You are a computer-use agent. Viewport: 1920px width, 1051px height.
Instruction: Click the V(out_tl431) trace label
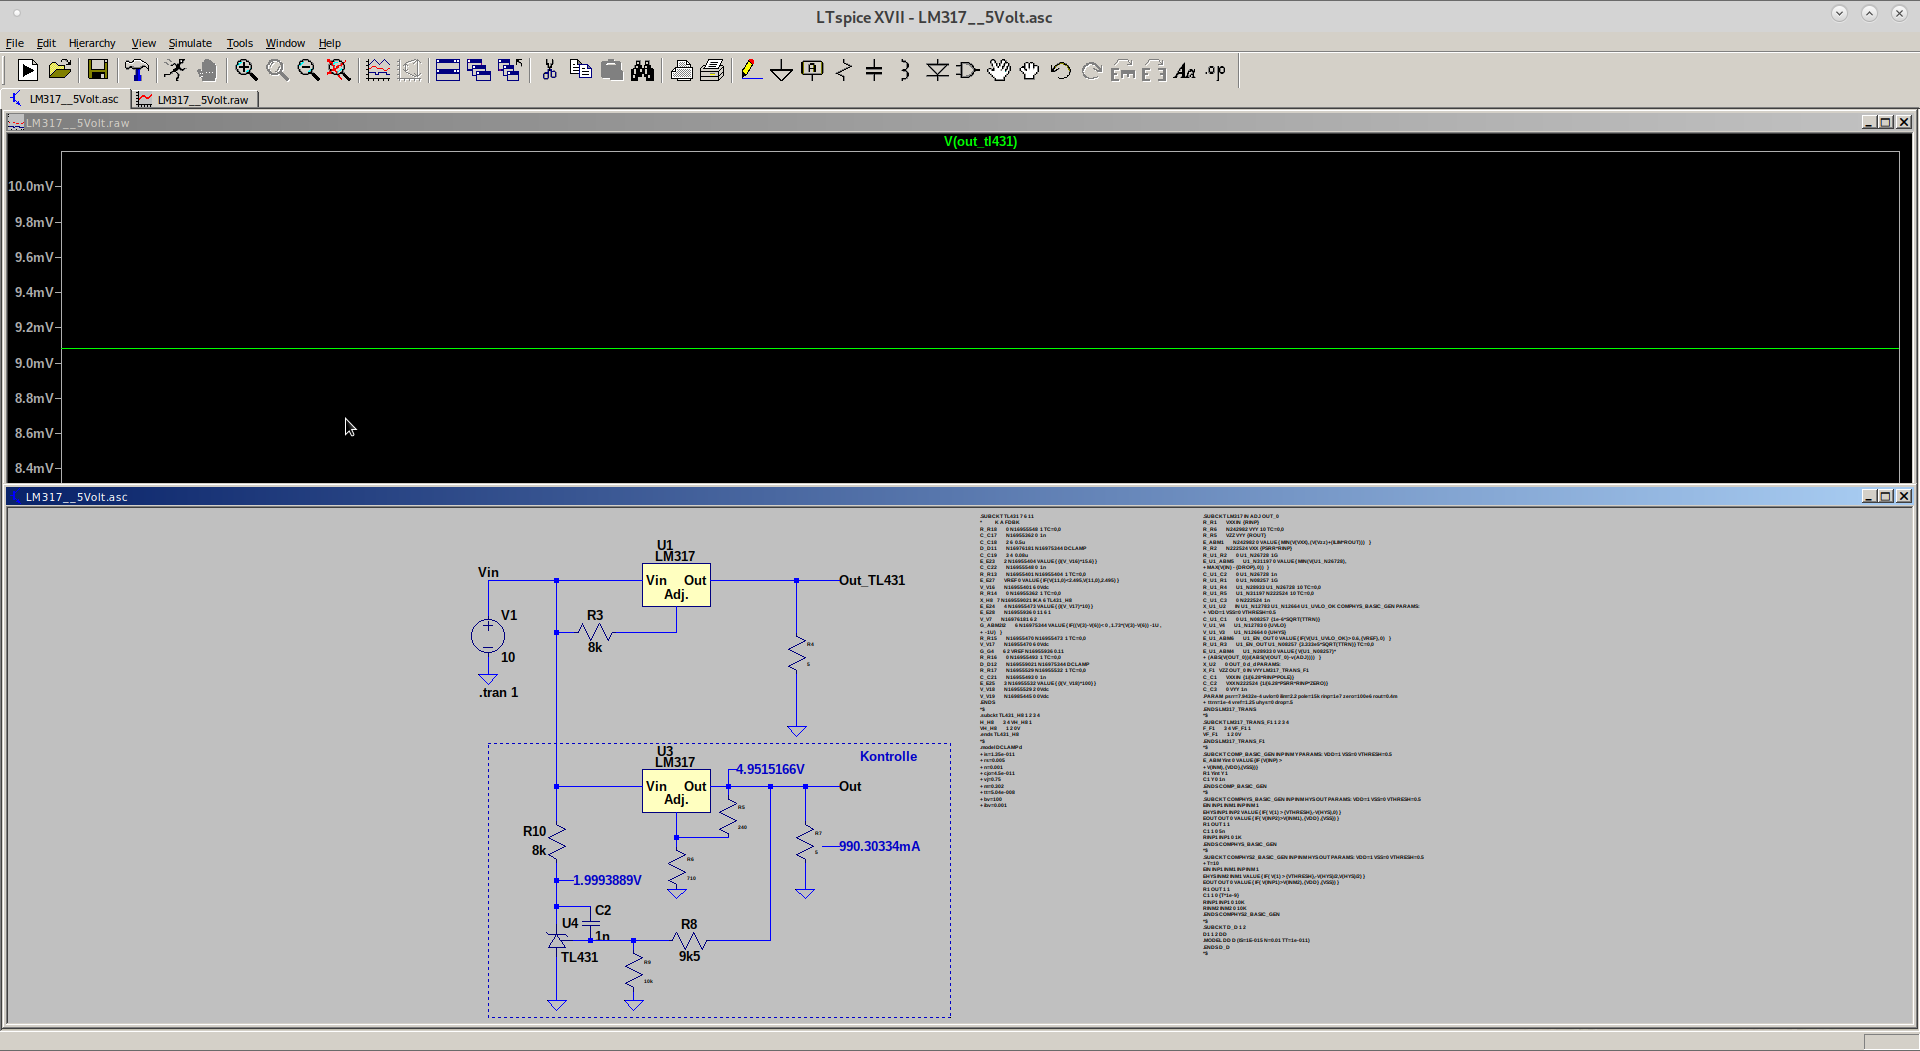(x=980, y=141)
